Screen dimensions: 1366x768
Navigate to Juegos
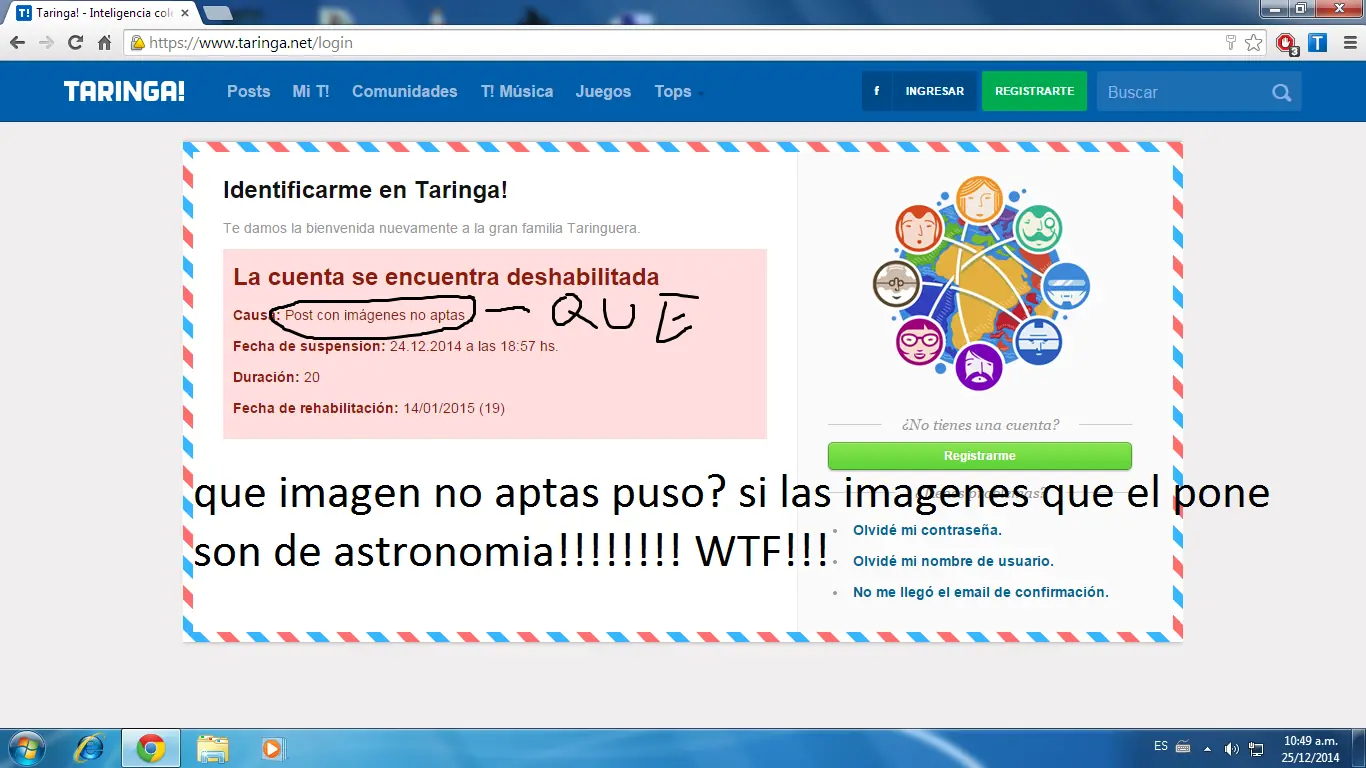603,91
